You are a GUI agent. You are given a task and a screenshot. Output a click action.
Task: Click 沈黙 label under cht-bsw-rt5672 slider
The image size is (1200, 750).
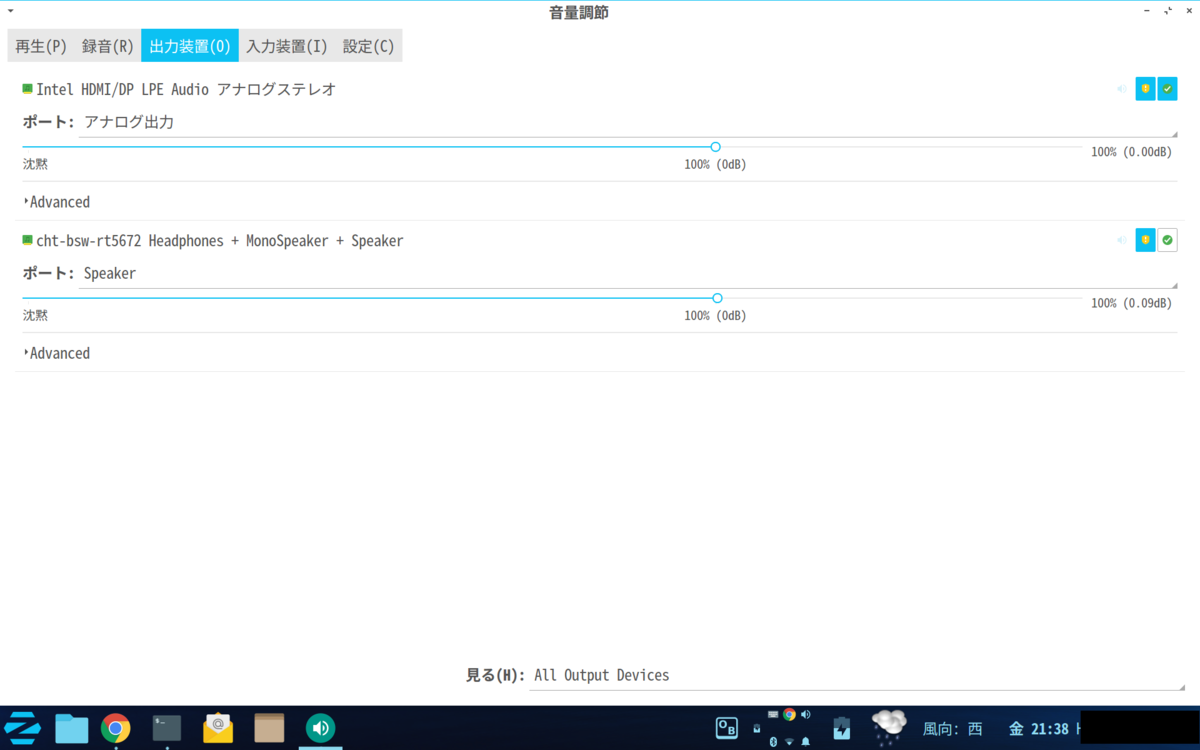coord(35,315)
